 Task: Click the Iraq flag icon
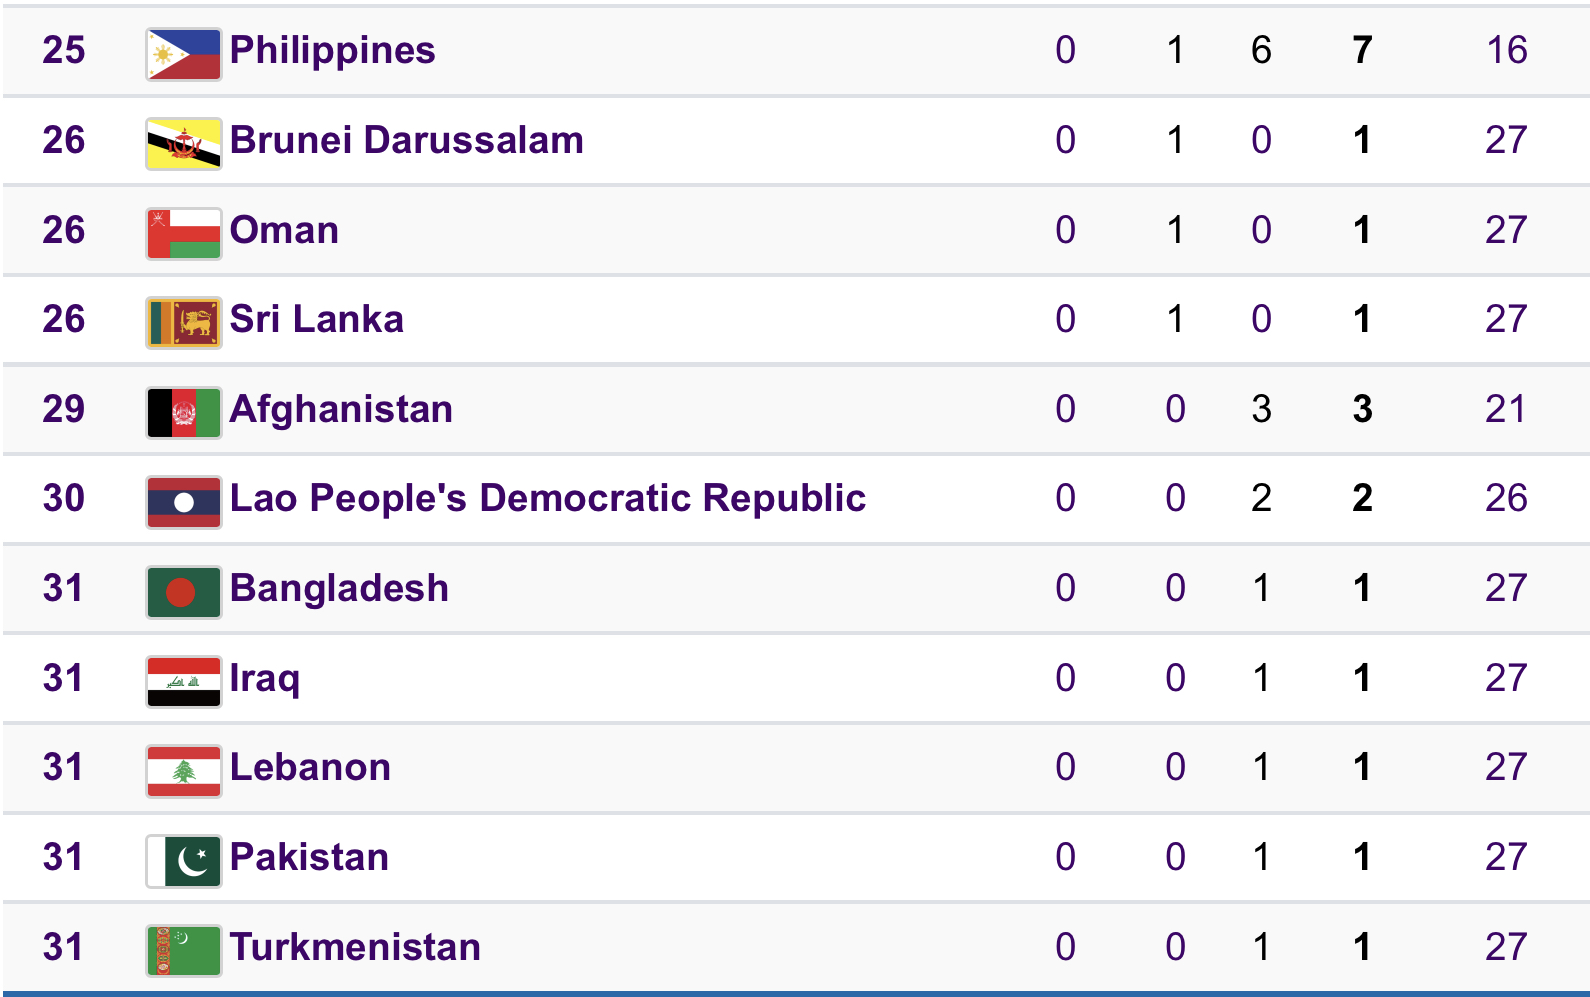click(183, 682)
